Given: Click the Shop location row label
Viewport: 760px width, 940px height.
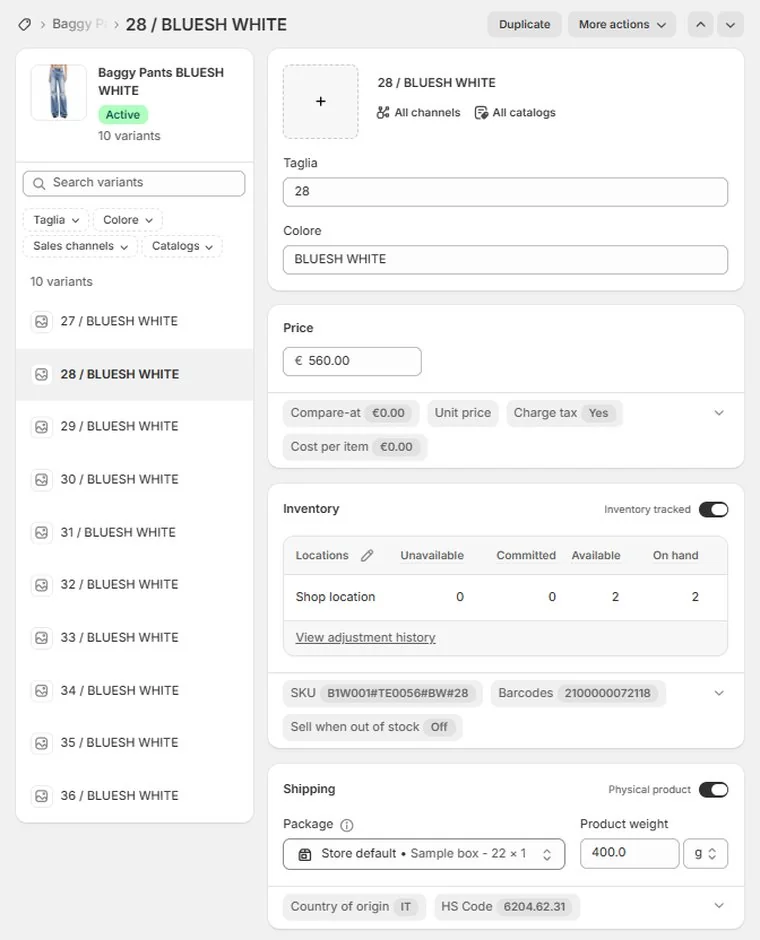Looking at the screenshot, I should (x=335, y=597).
